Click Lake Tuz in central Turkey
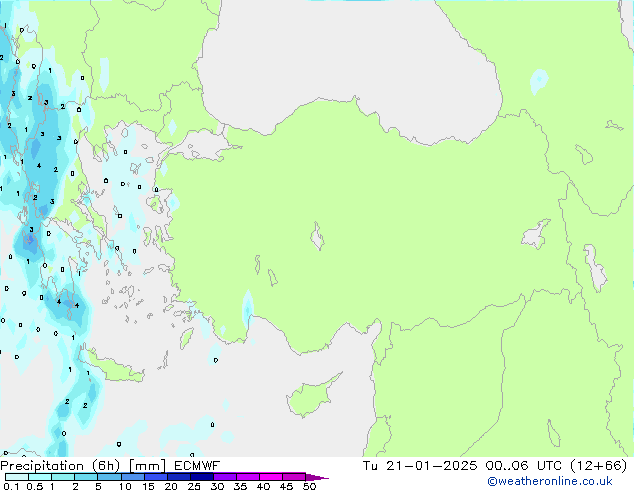 pos(318,238)
